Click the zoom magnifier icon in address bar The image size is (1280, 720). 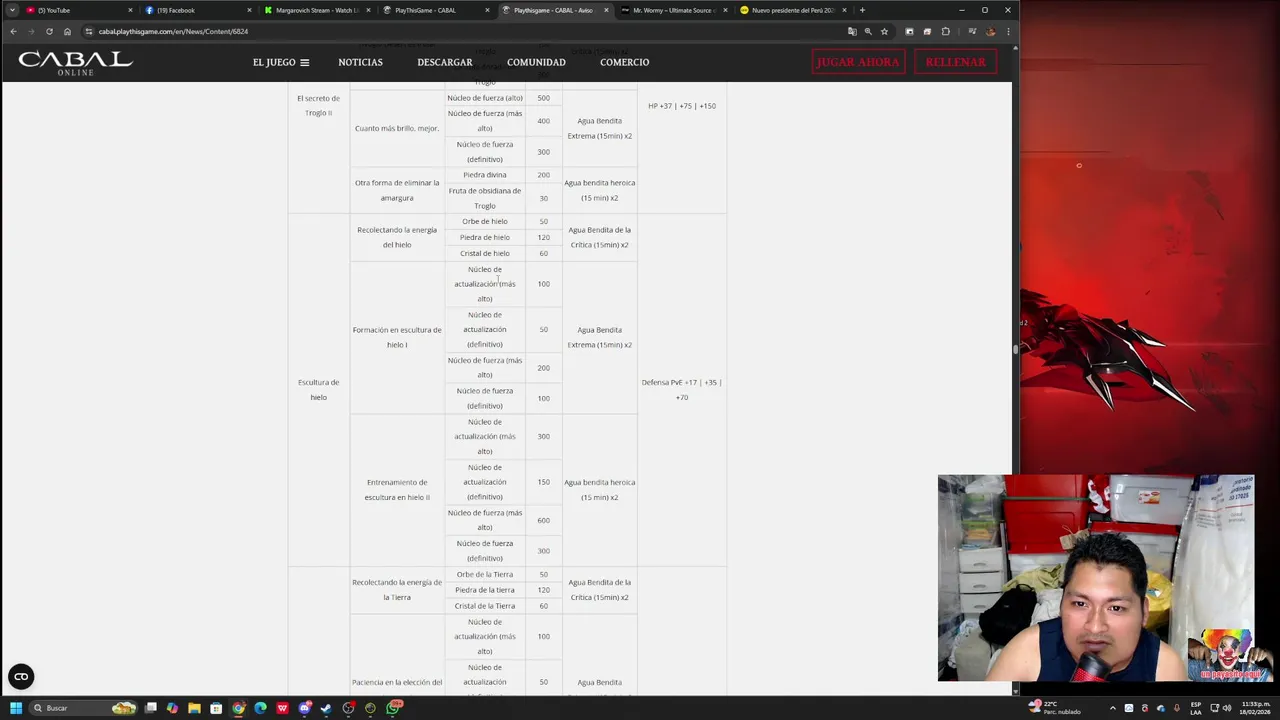point(868,31)
